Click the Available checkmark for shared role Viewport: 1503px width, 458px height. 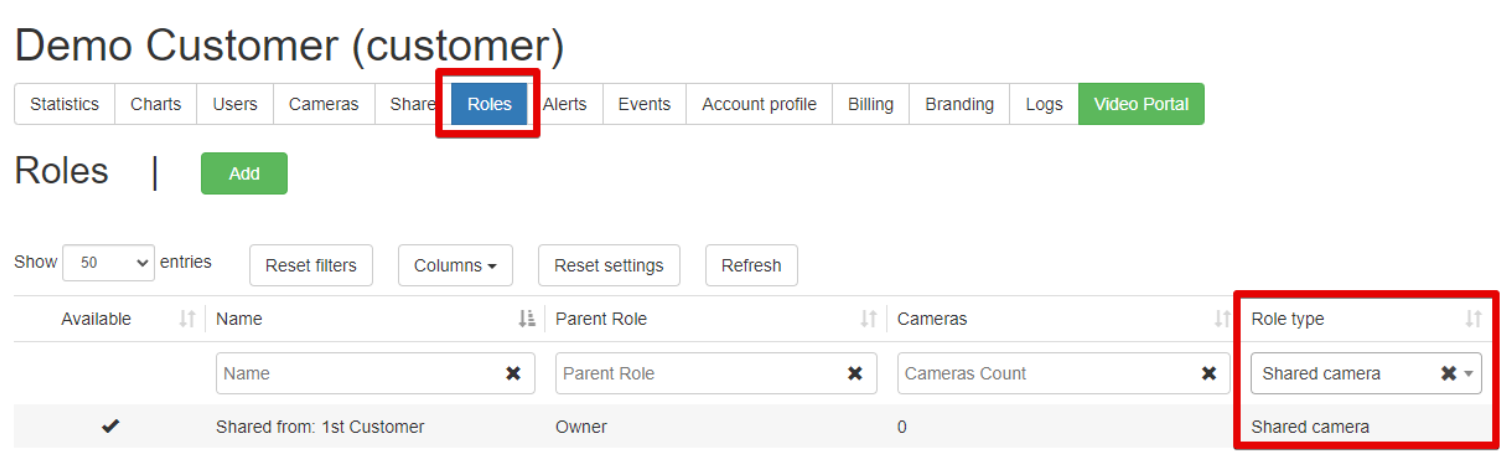click(111, 427)
